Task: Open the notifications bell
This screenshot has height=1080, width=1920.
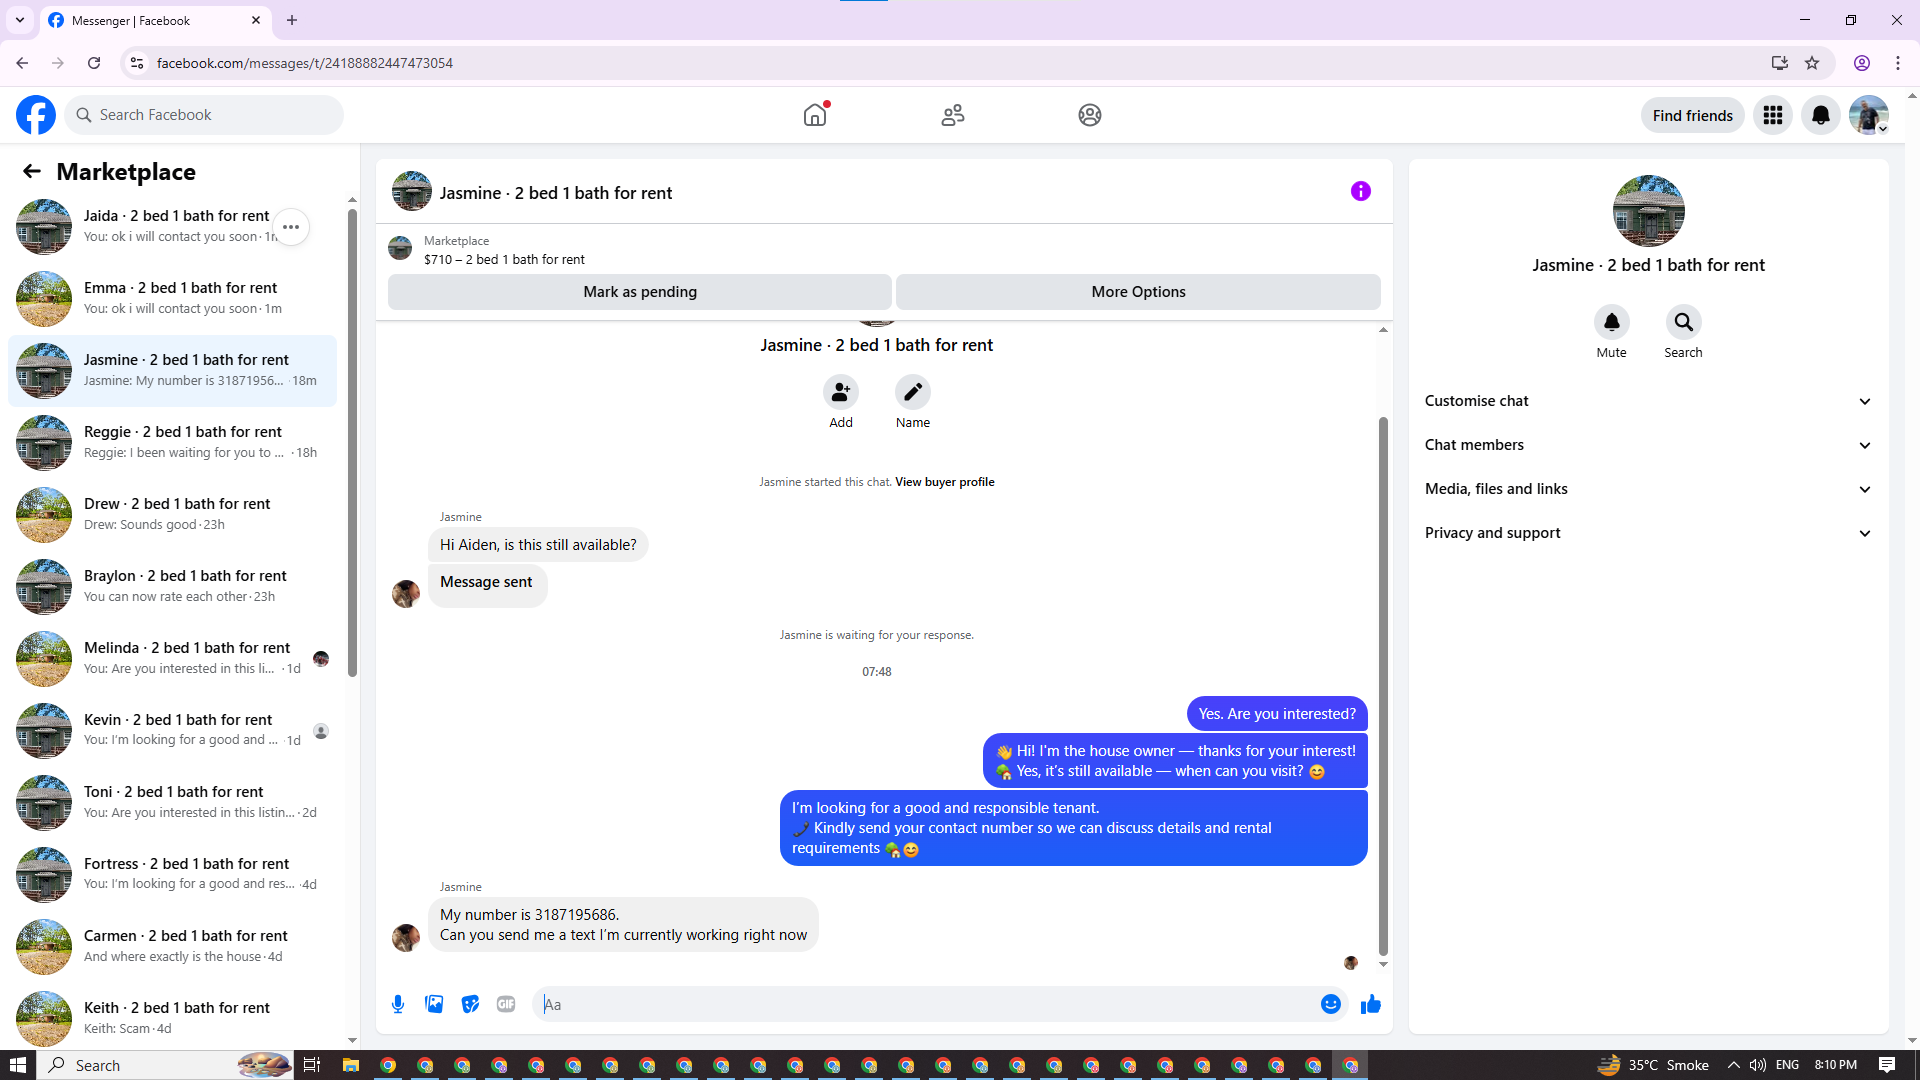Action: point(1821,115)
